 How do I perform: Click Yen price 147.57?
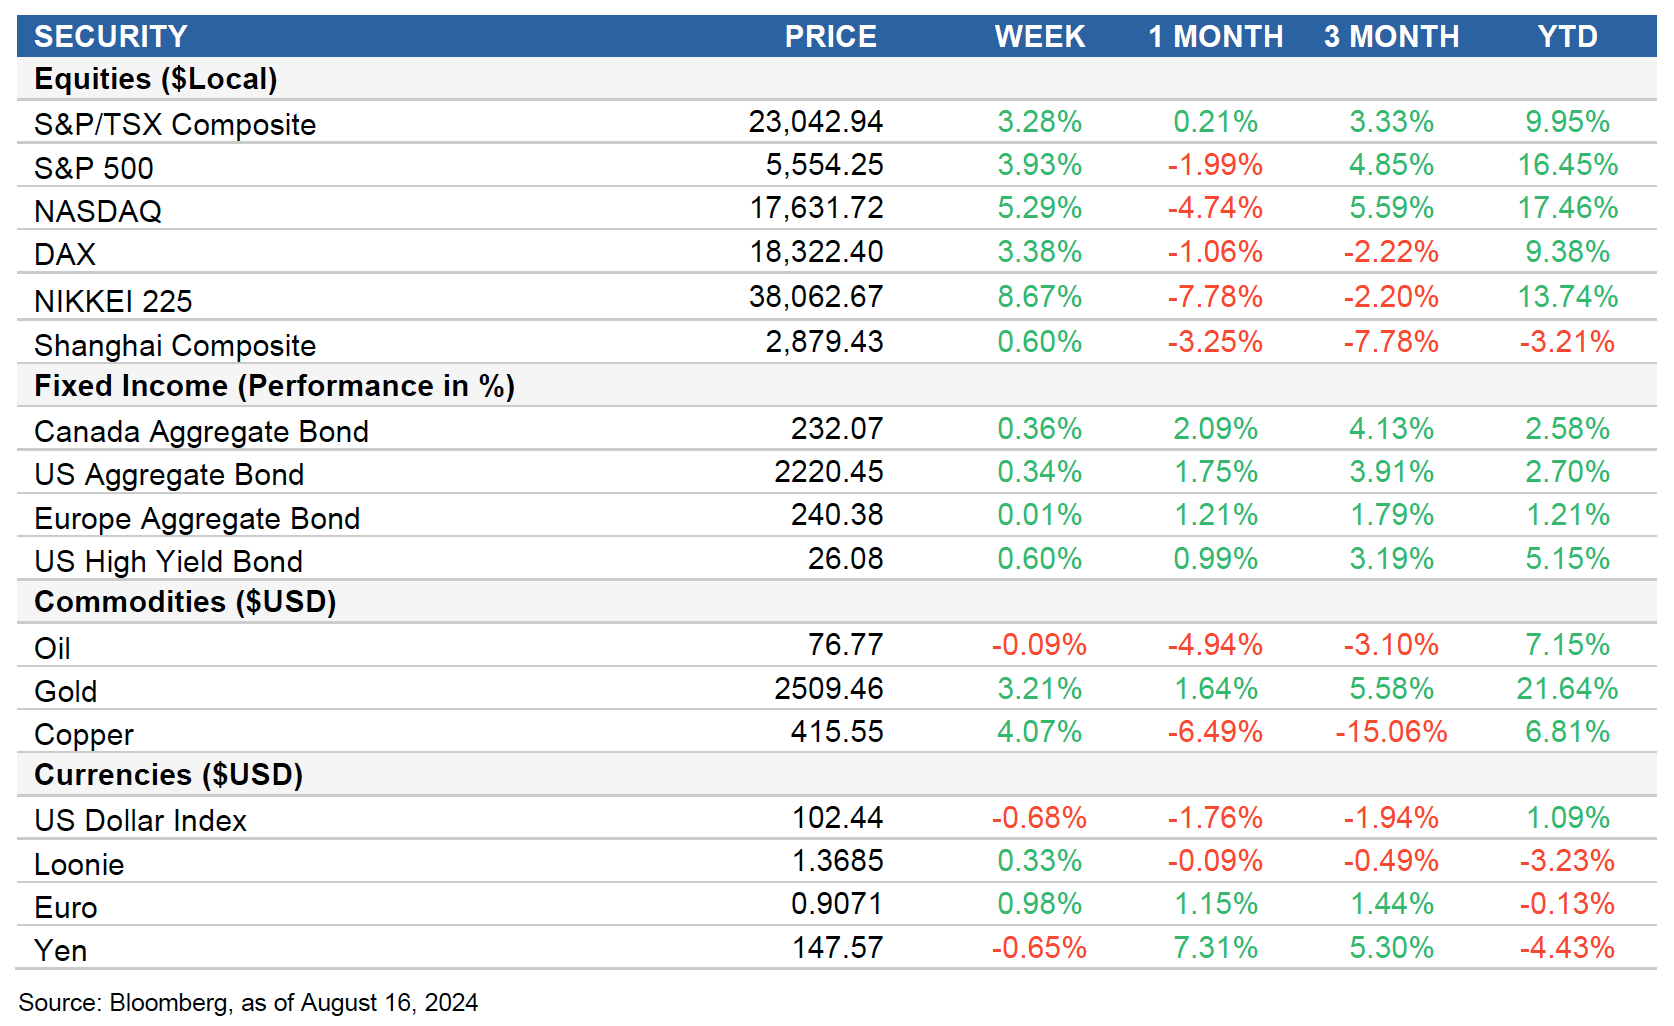click(x=837, y=948)
